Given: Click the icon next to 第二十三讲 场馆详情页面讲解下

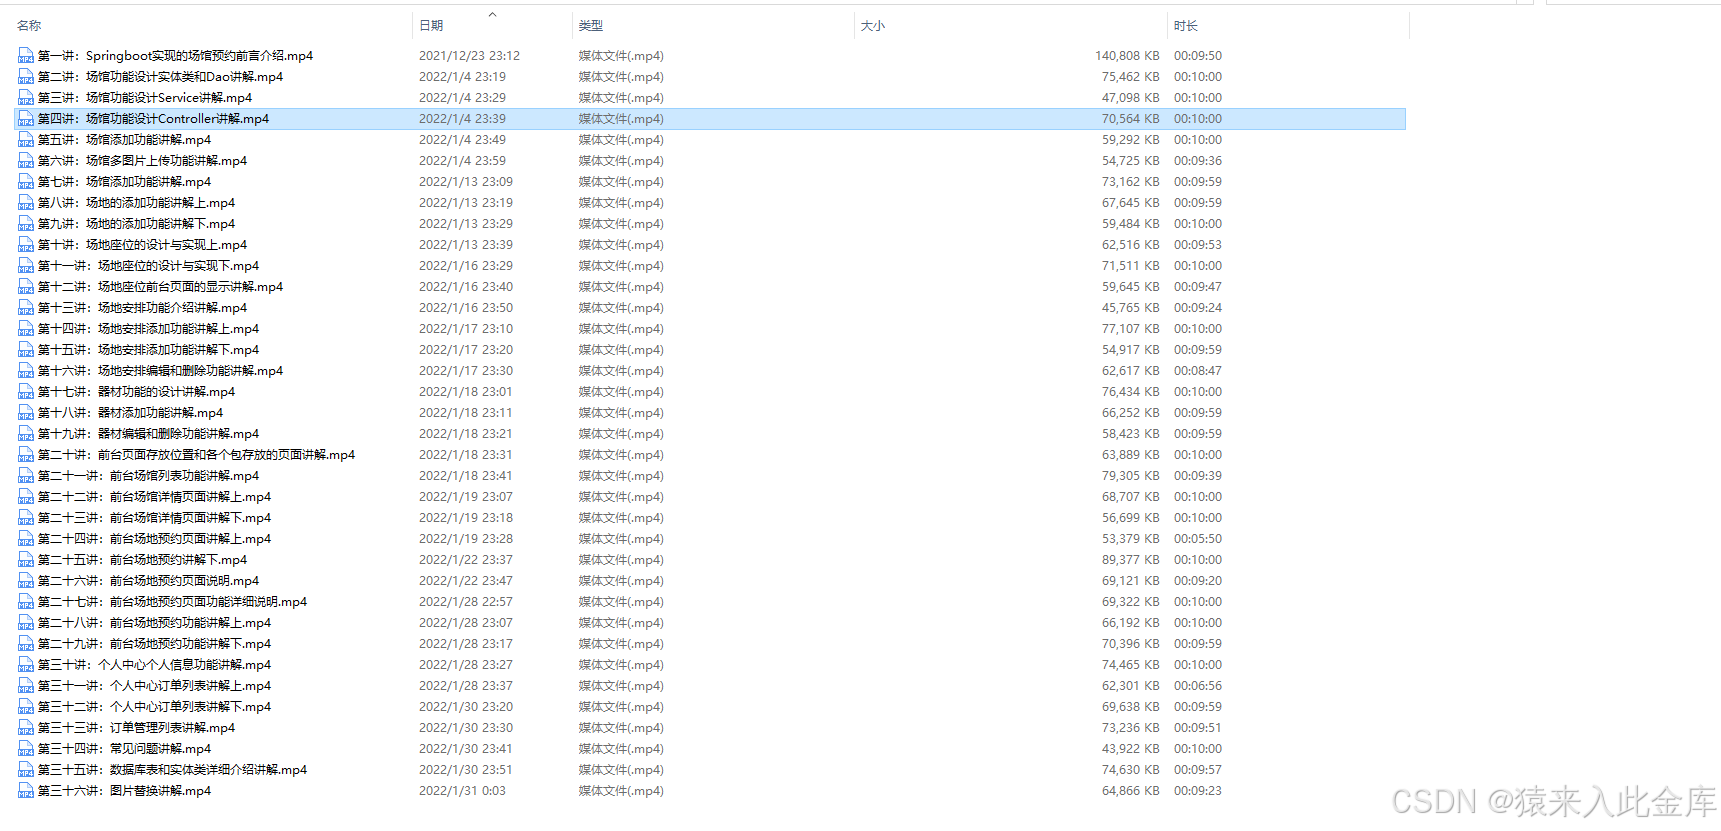Looking at the screenshot, I should 26,518.
